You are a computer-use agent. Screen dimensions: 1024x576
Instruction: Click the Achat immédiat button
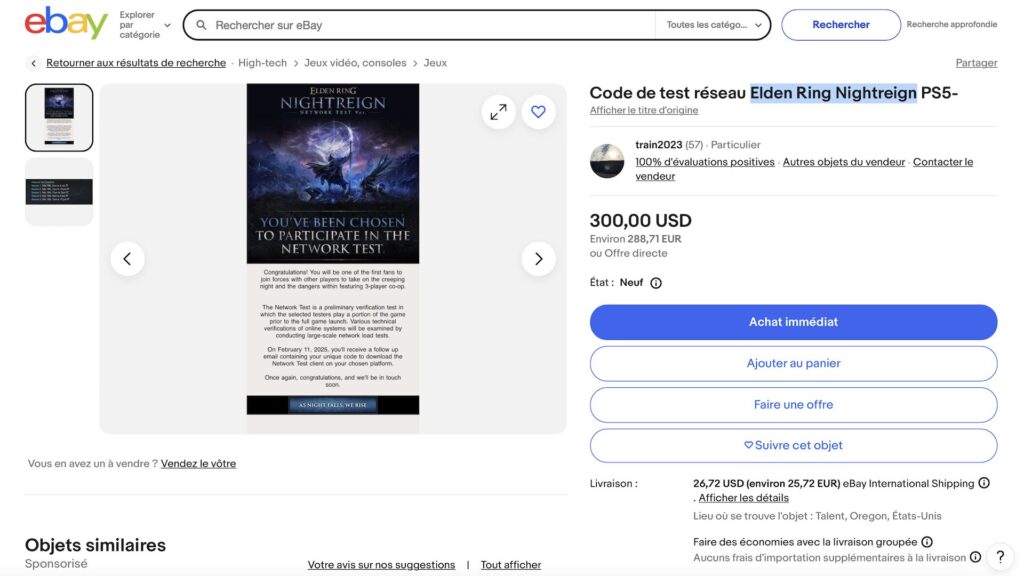793,321
